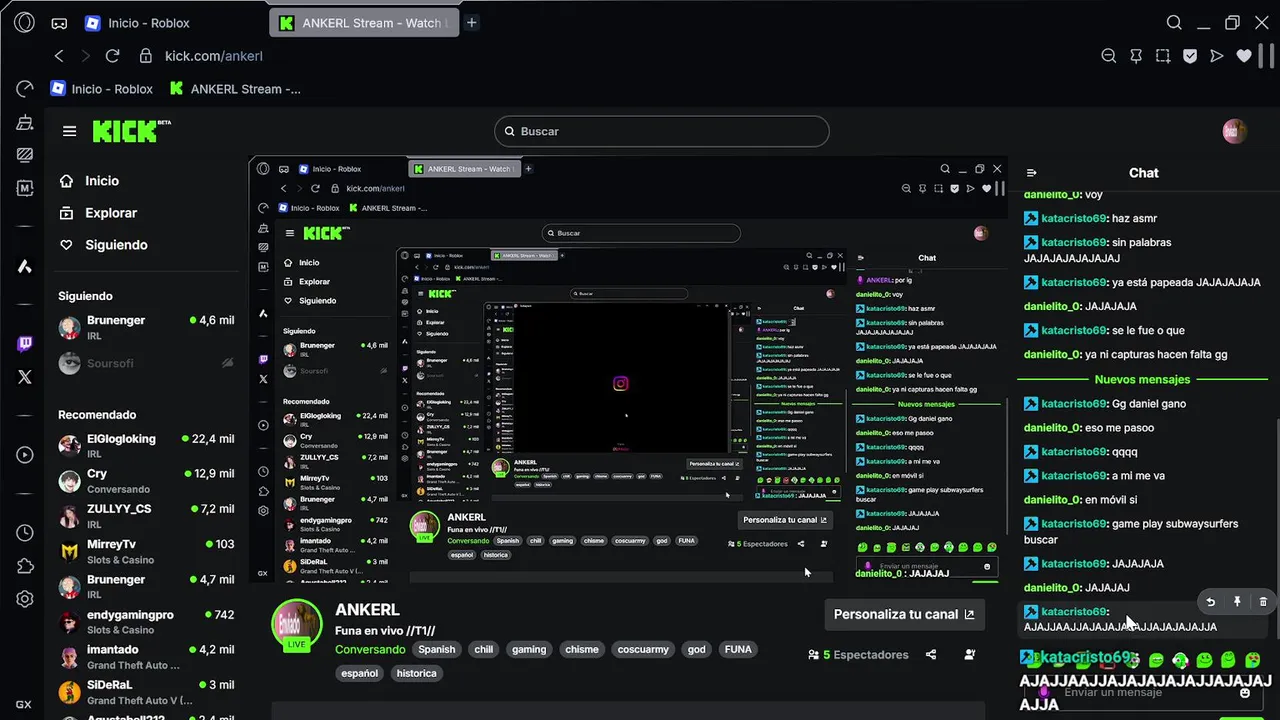Image resolution: width=1280 pixels, height=720 pixels.
Task: Open GX Control speedometer in sidebar
Action: (x=25, y=89)
